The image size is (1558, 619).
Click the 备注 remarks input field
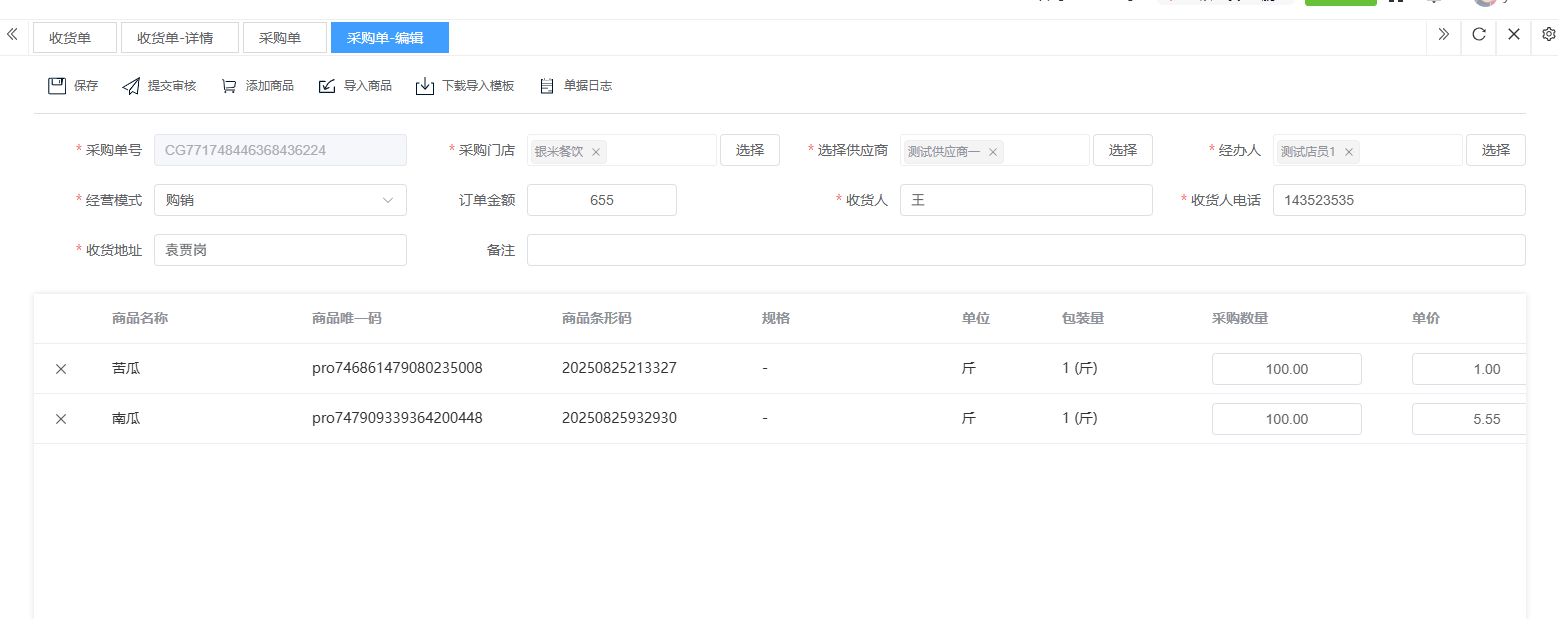coord(1025,250)
